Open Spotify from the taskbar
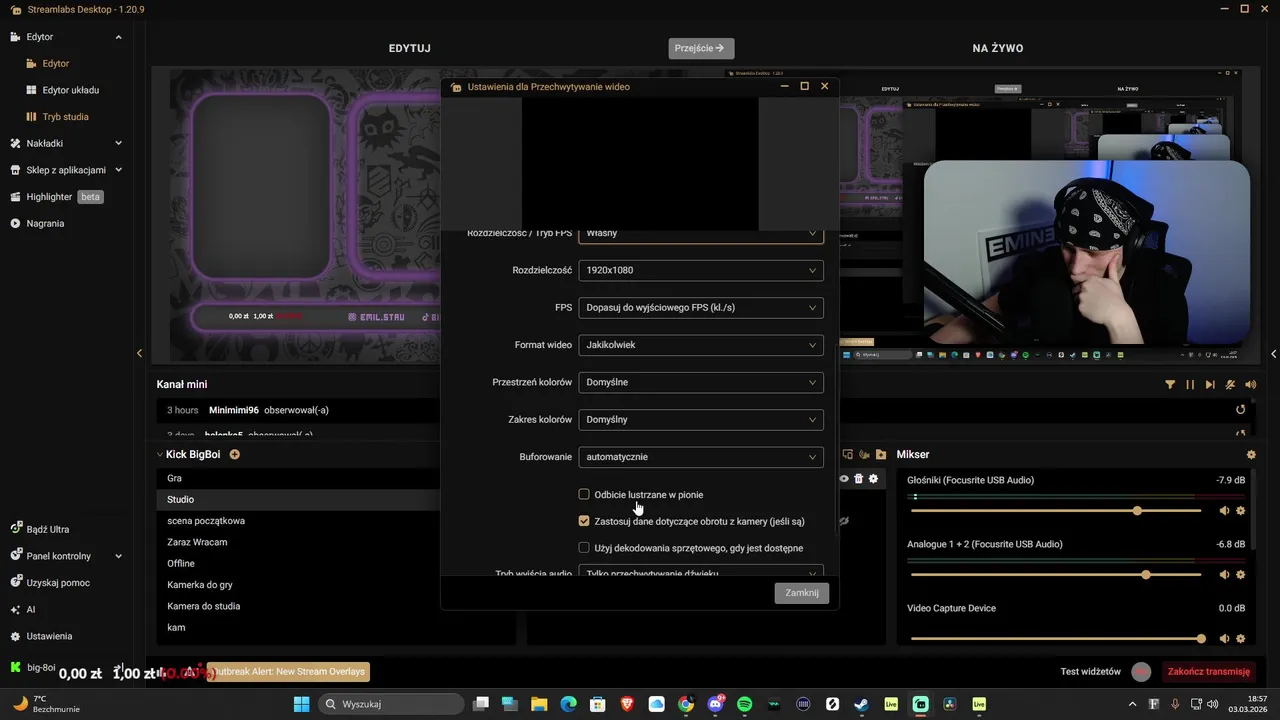Screen dimensions: 1280x720 744,704
